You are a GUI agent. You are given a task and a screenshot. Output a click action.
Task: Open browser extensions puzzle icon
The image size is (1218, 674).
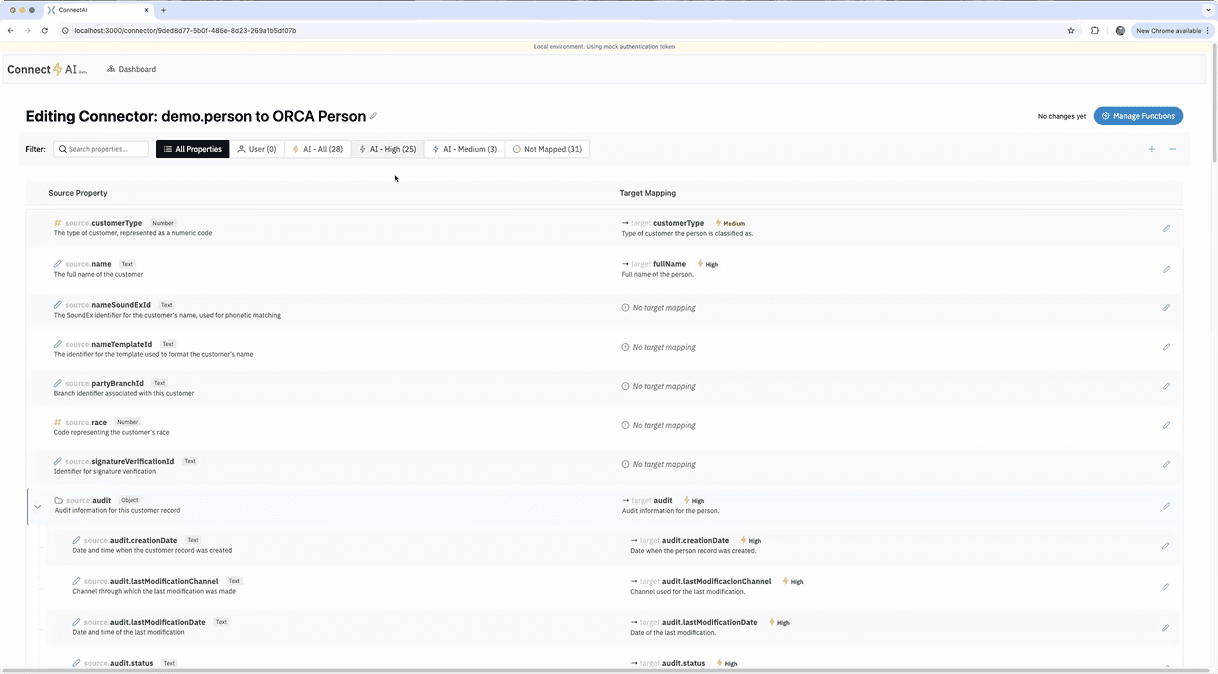click(x=1095, y=30)
